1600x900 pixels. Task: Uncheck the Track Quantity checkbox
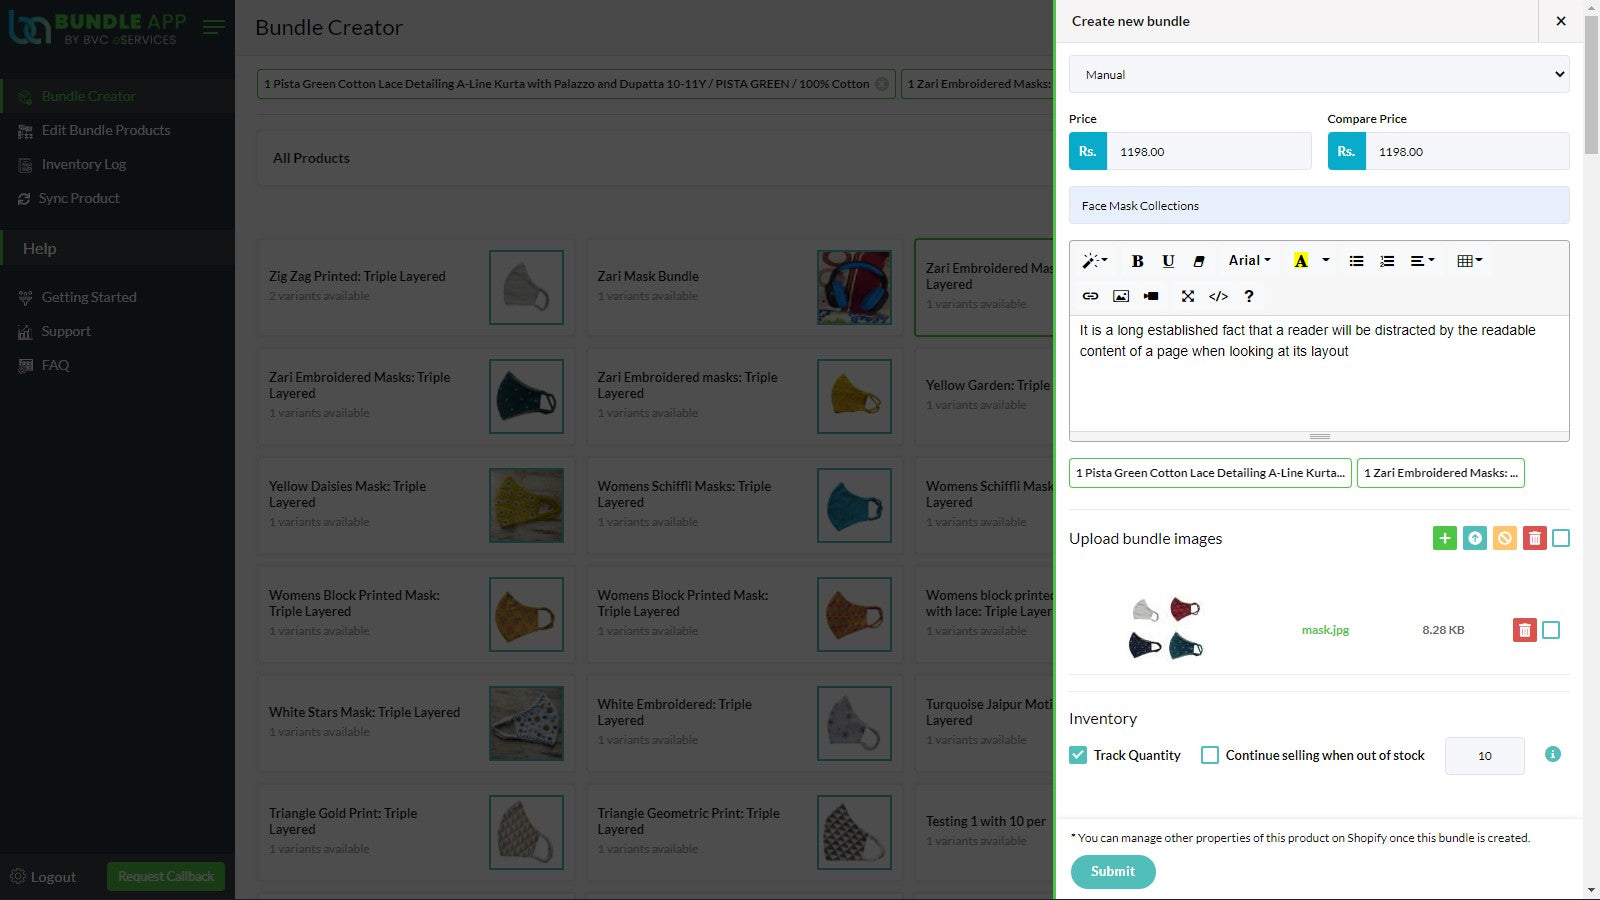[1078, 755]
